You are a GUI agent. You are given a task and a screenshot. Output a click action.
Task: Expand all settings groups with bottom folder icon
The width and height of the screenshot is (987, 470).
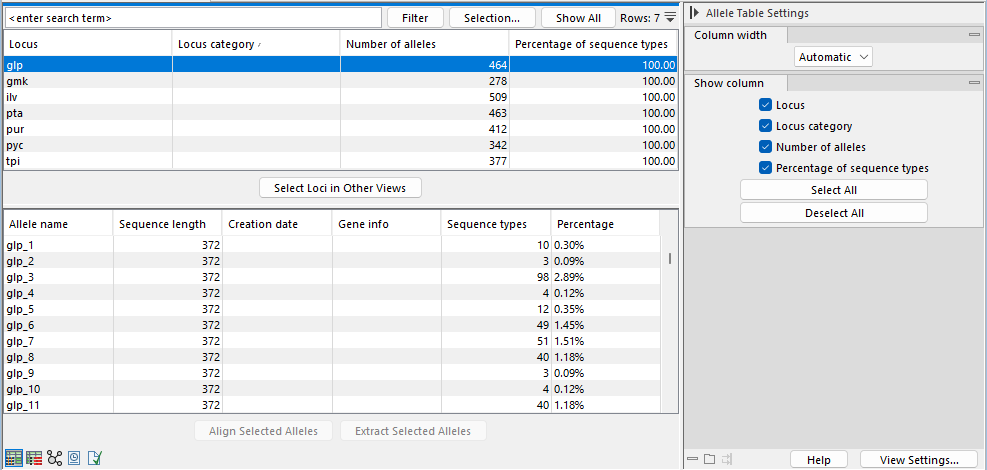point(709,459)
